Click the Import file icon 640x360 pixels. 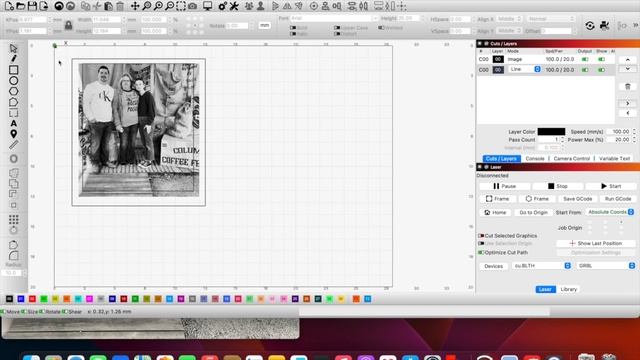click(x=43, y=6)
